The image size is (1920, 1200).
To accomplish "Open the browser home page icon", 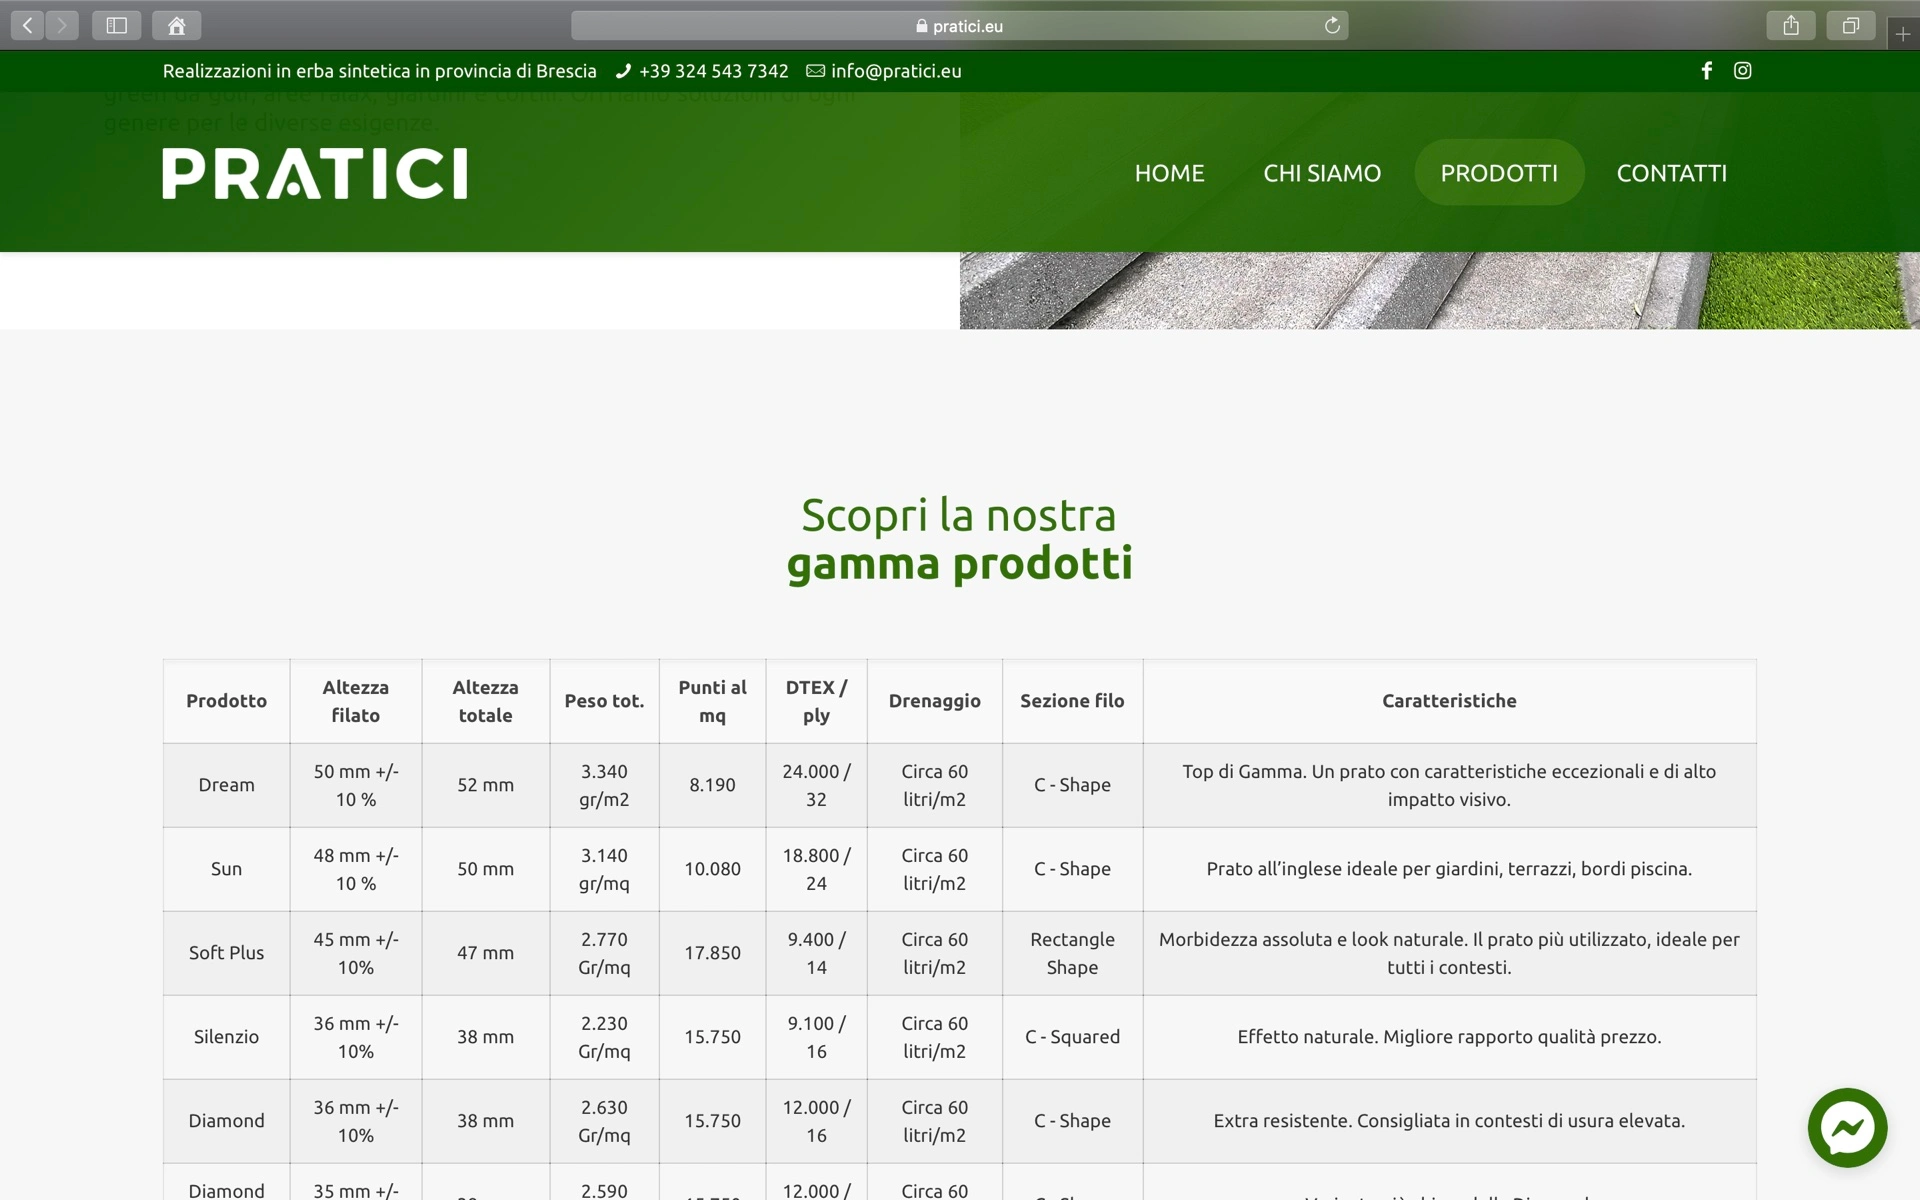I will pos(177,26).
